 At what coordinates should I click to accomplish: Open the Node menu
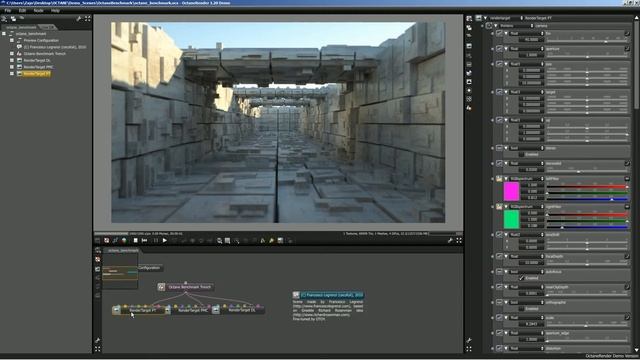pos(38,11)
